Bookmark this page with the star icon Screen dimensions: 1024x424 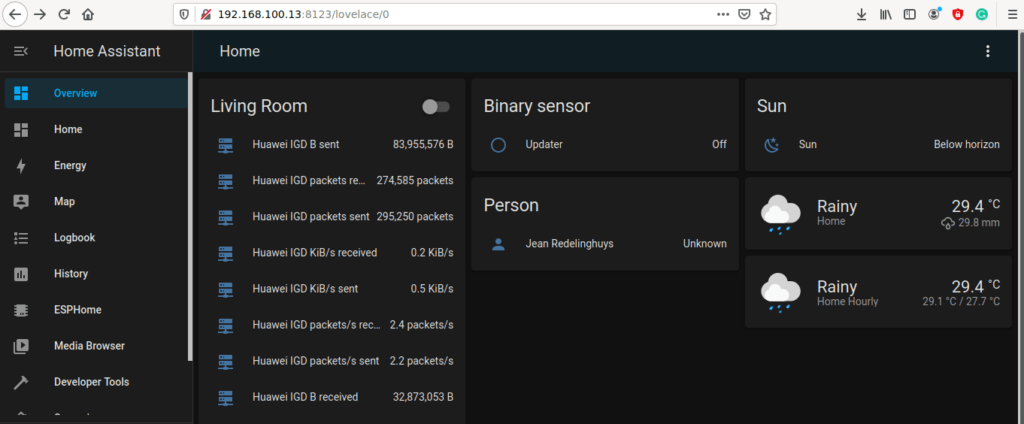765,14
